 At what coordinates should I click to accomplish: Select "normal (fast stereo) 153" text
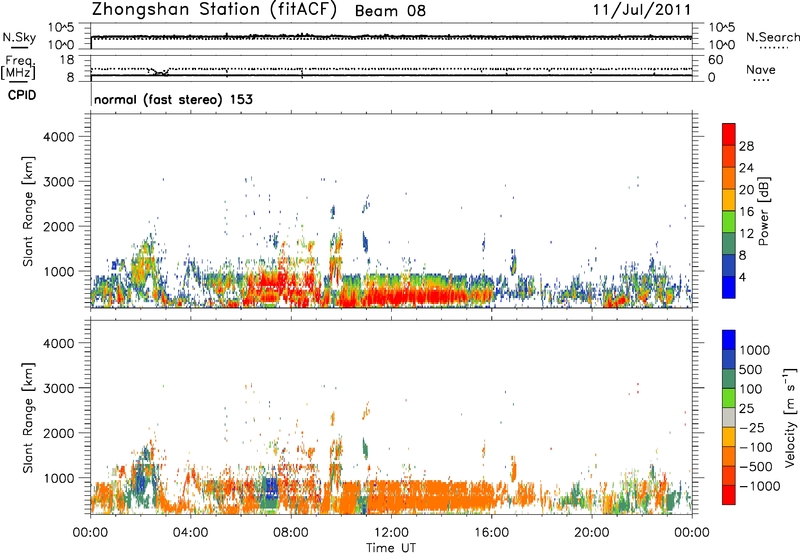pos(173,99)
